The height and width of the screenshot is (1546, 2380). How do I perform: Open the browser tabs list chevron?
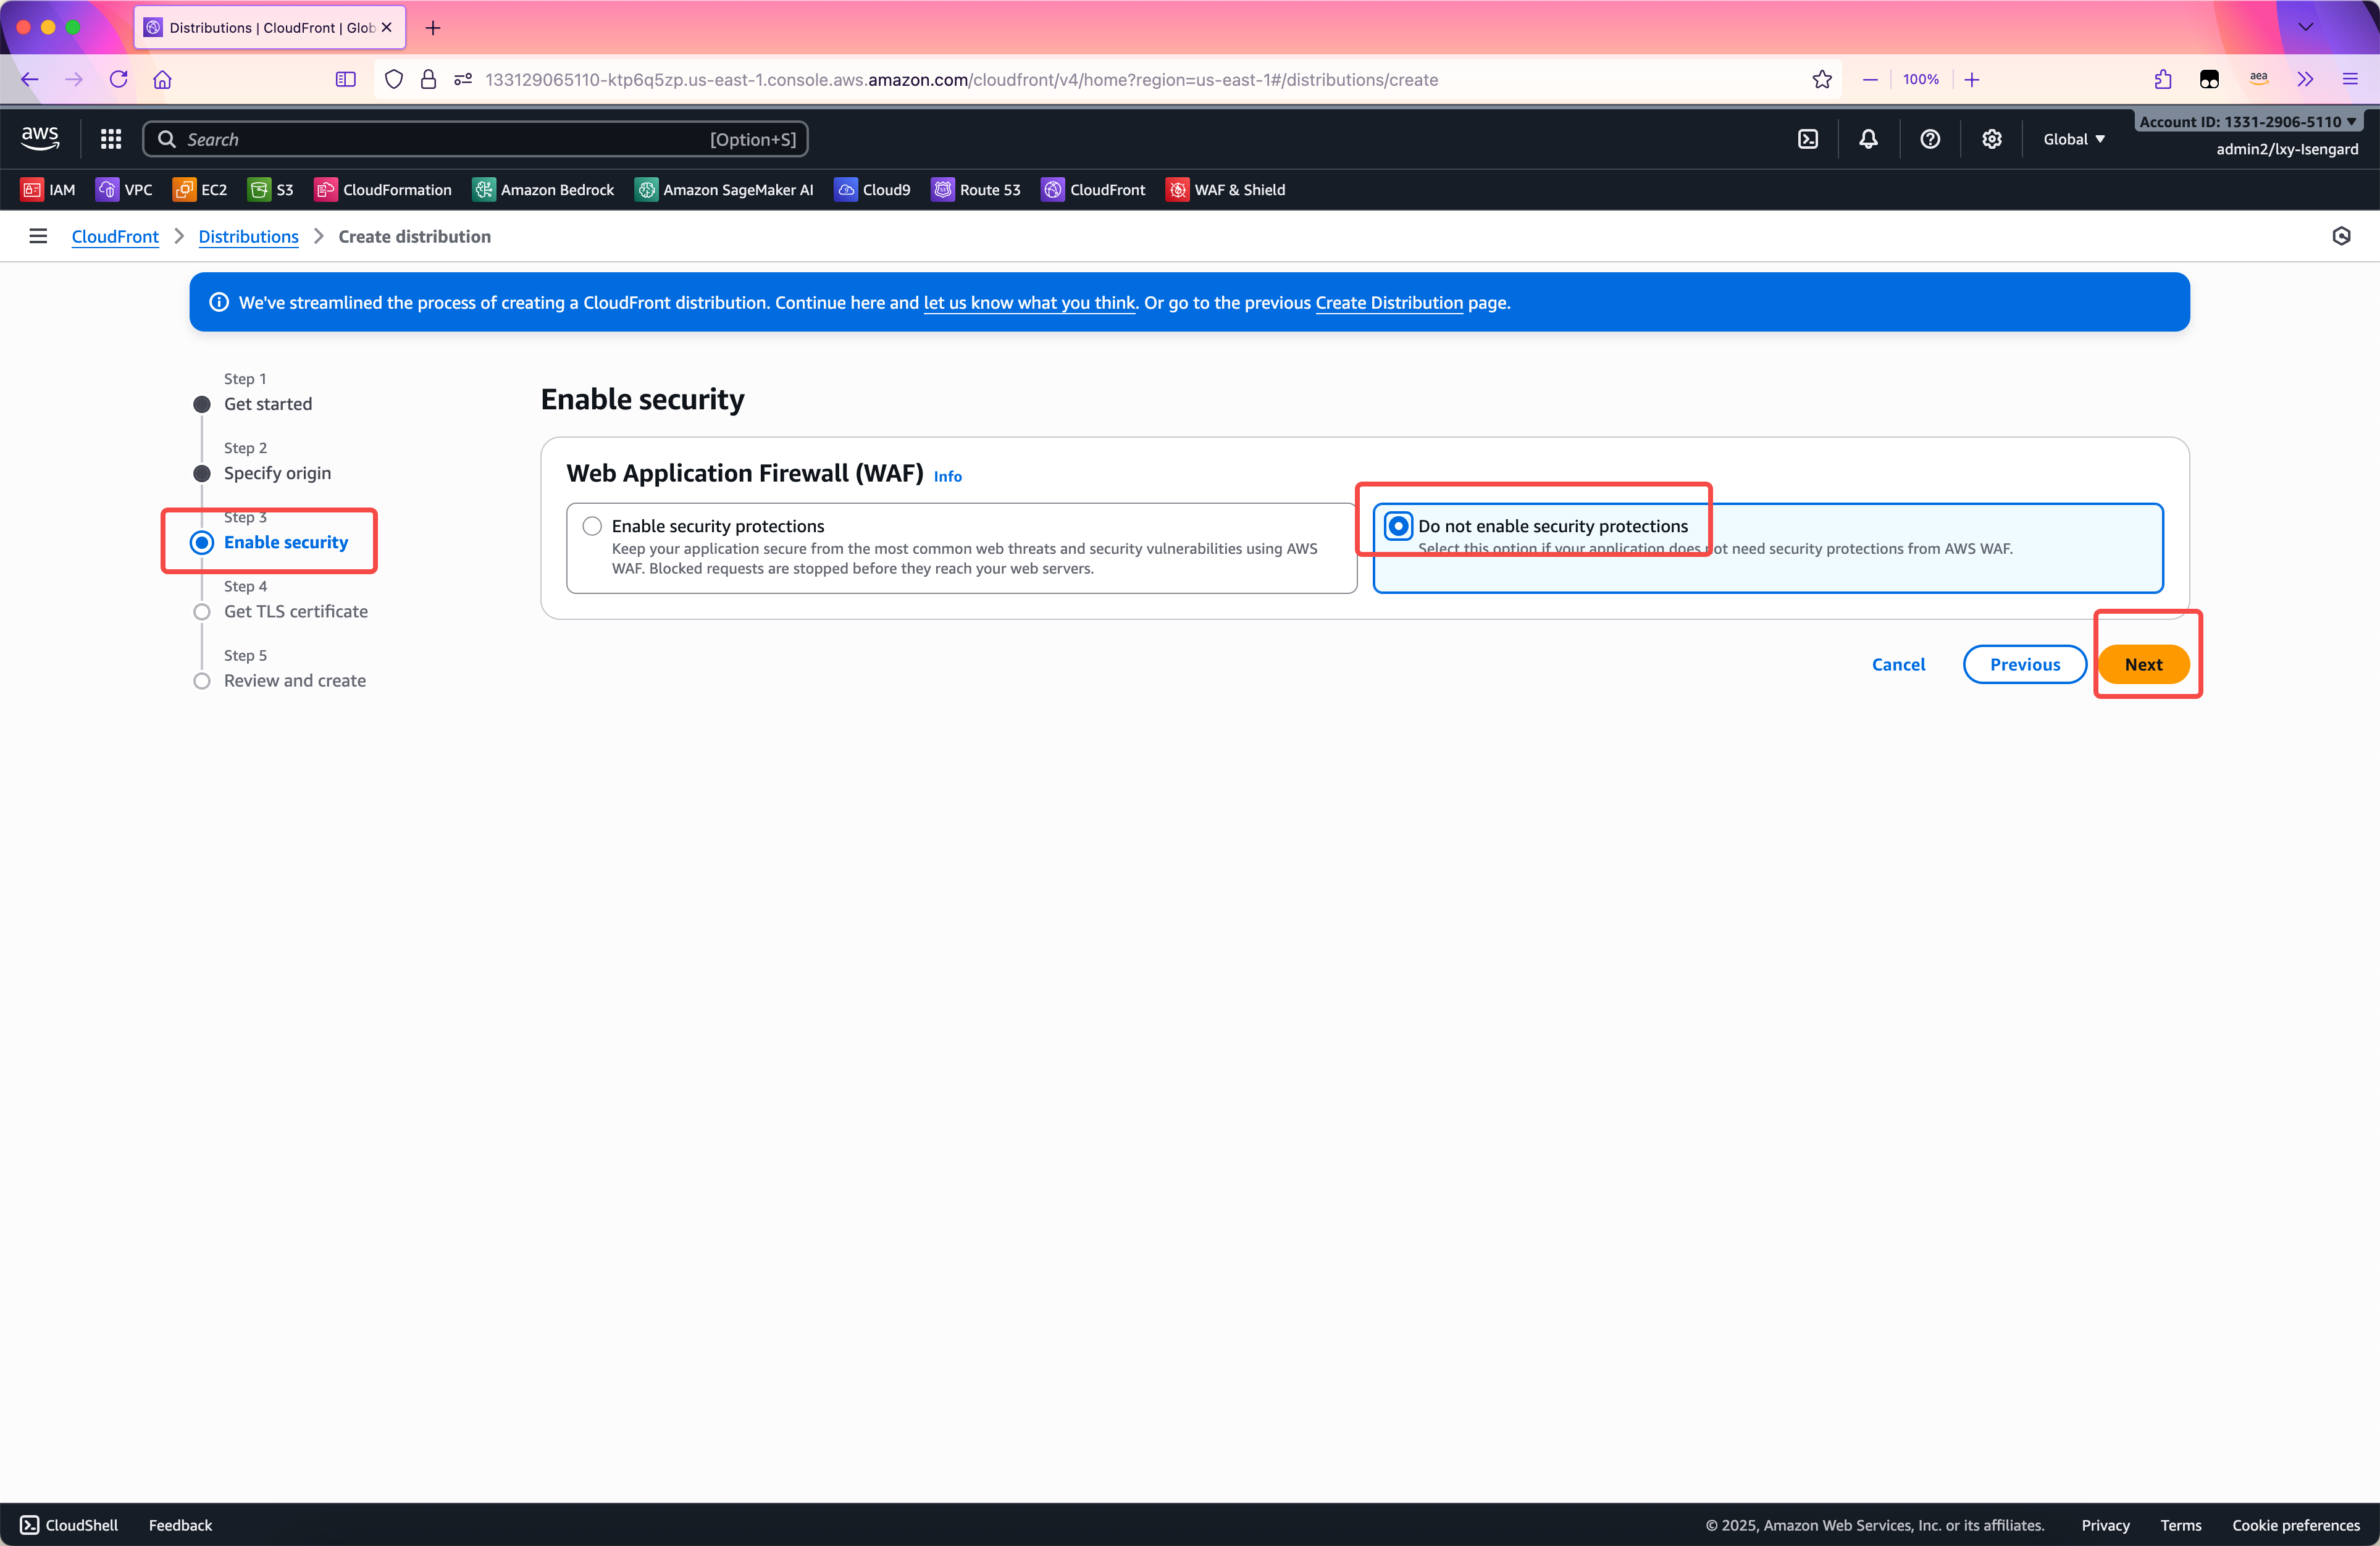(x=2305, y=27)
